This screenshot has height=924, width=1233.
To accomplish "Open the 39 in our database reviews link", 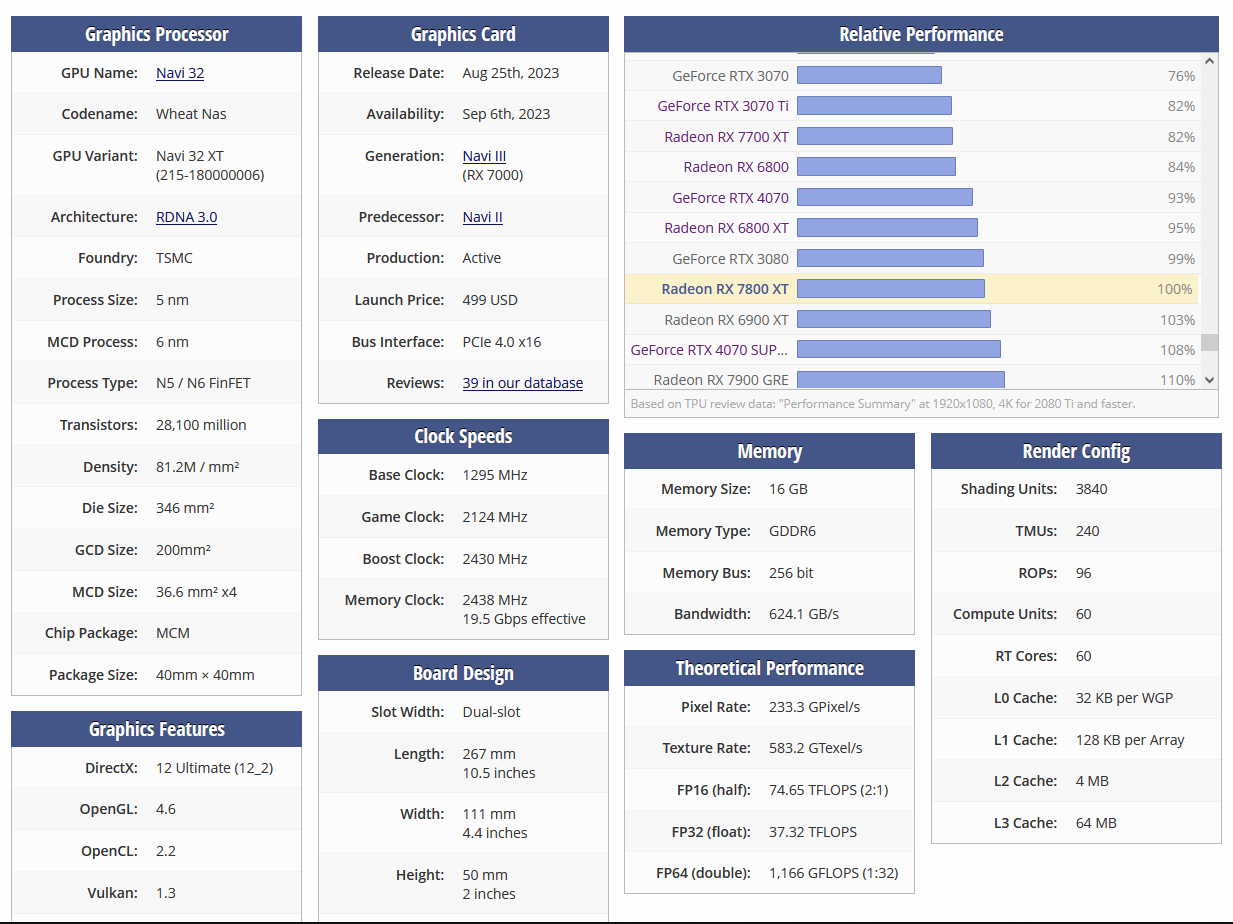I will 522,383.
